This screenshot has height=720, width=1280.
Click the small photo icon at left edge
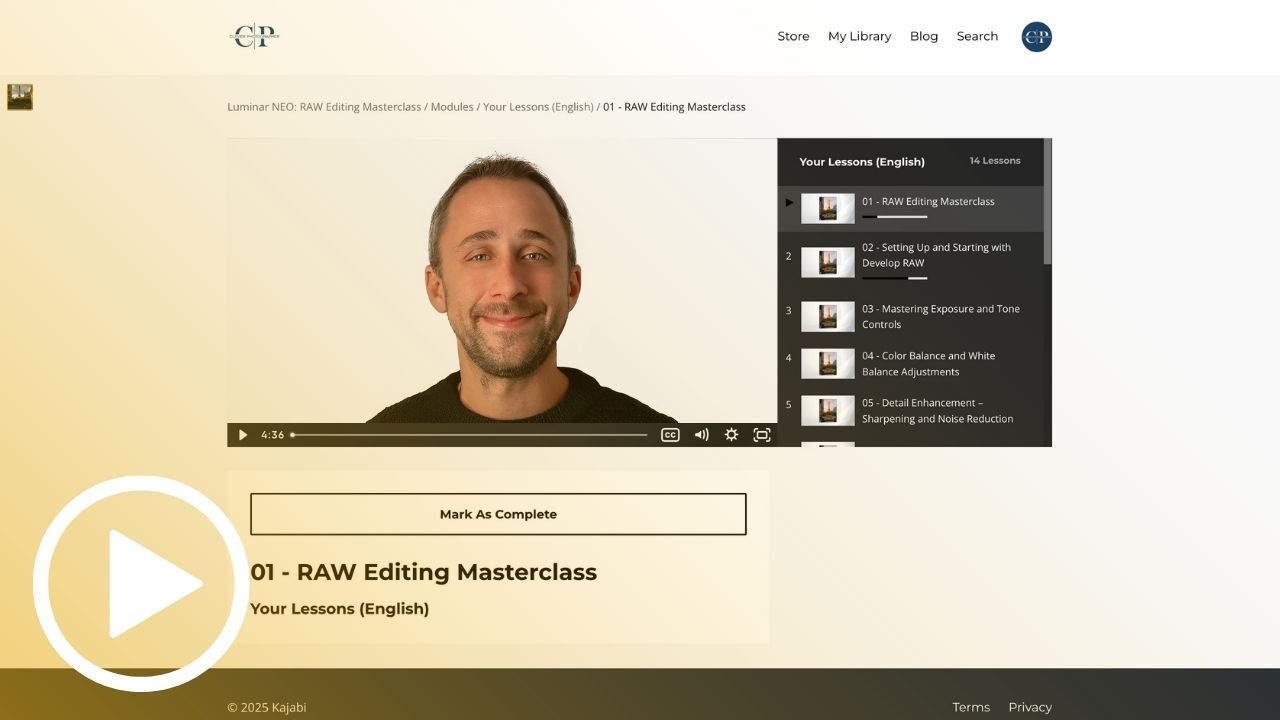tap(20, 97)
